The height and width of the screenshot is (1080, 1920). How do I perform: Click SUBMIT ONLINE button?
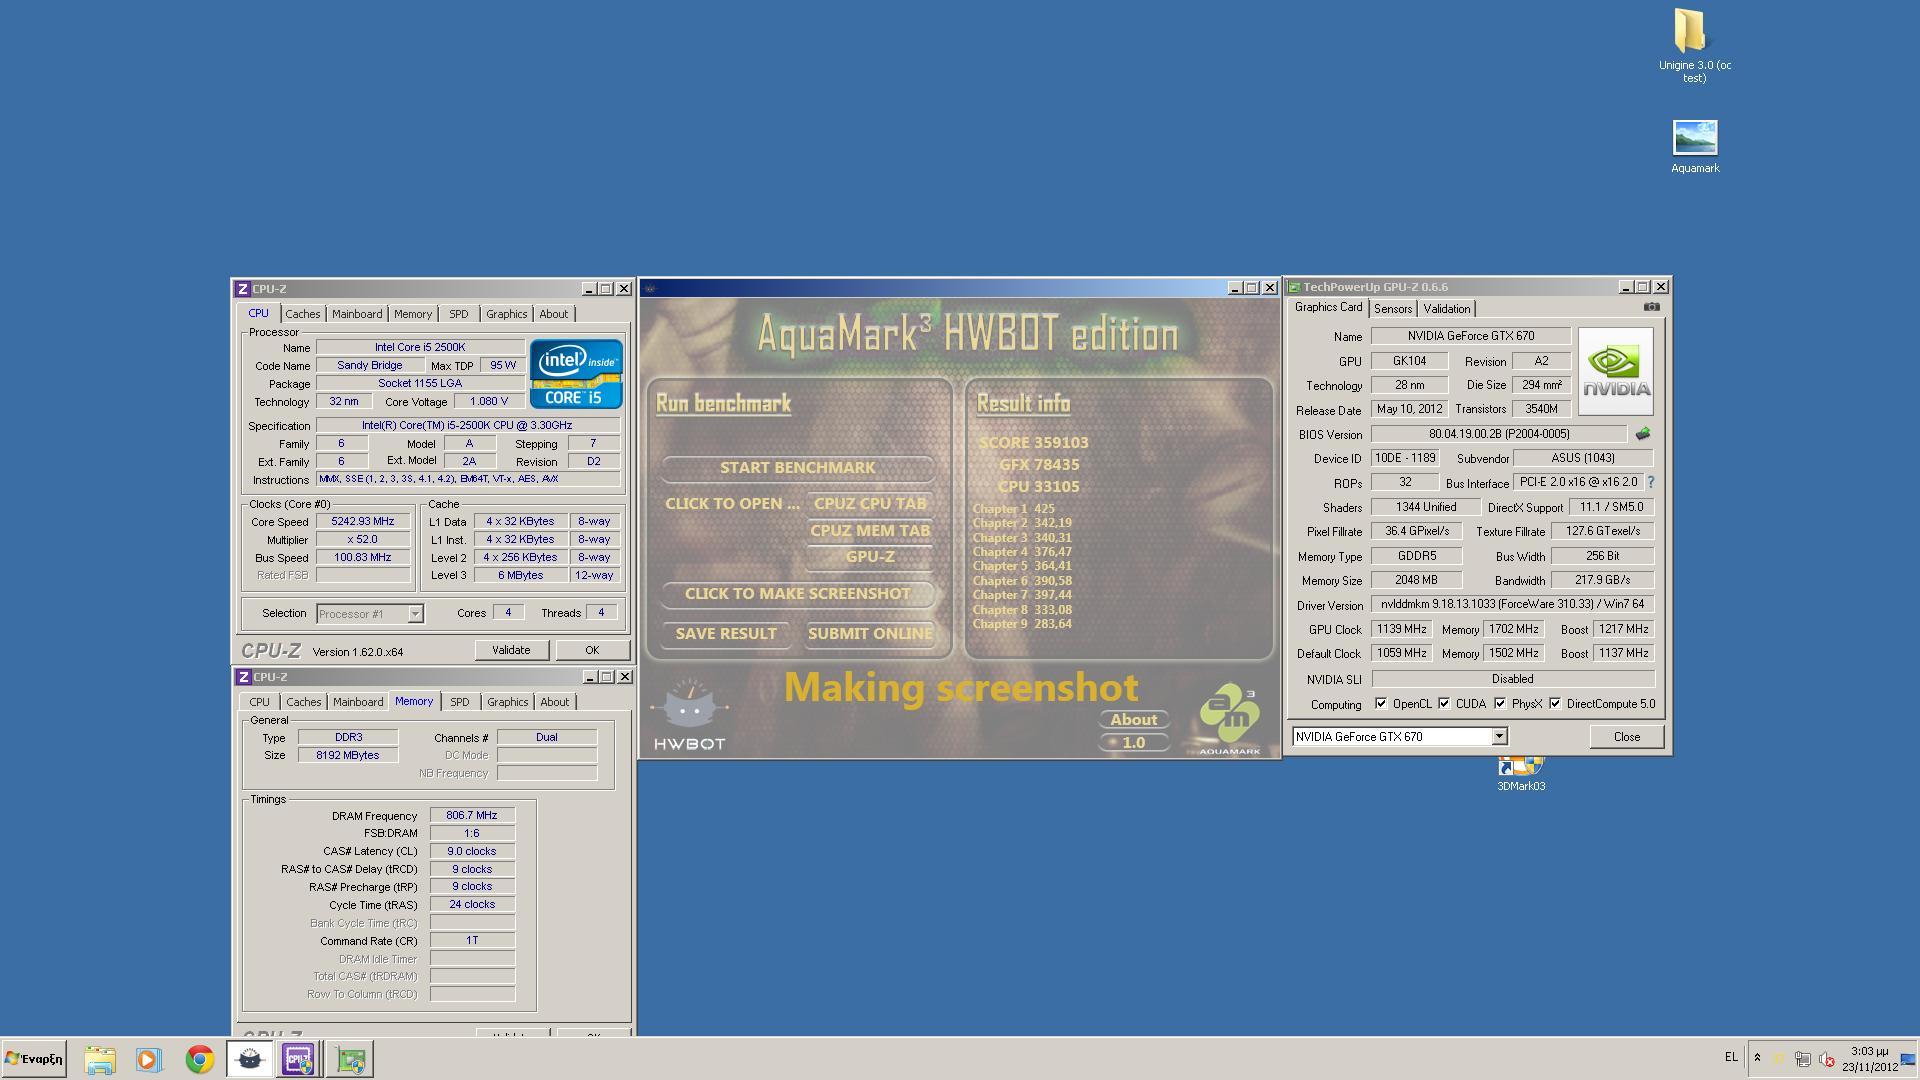click(869, 634)
